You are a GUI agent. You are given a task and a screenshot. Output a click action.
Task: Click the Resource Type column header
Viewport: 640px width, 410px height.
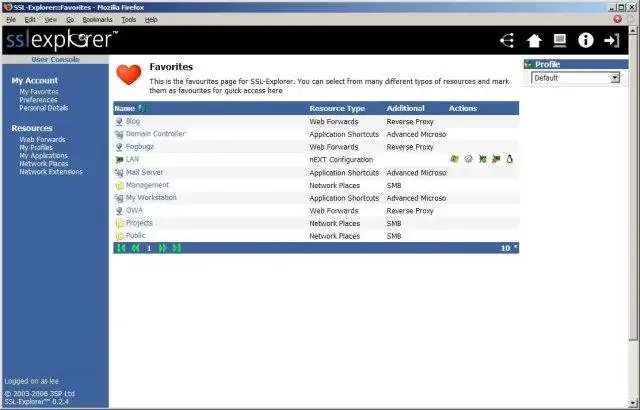pyautogui.click(x=337, y=109)
